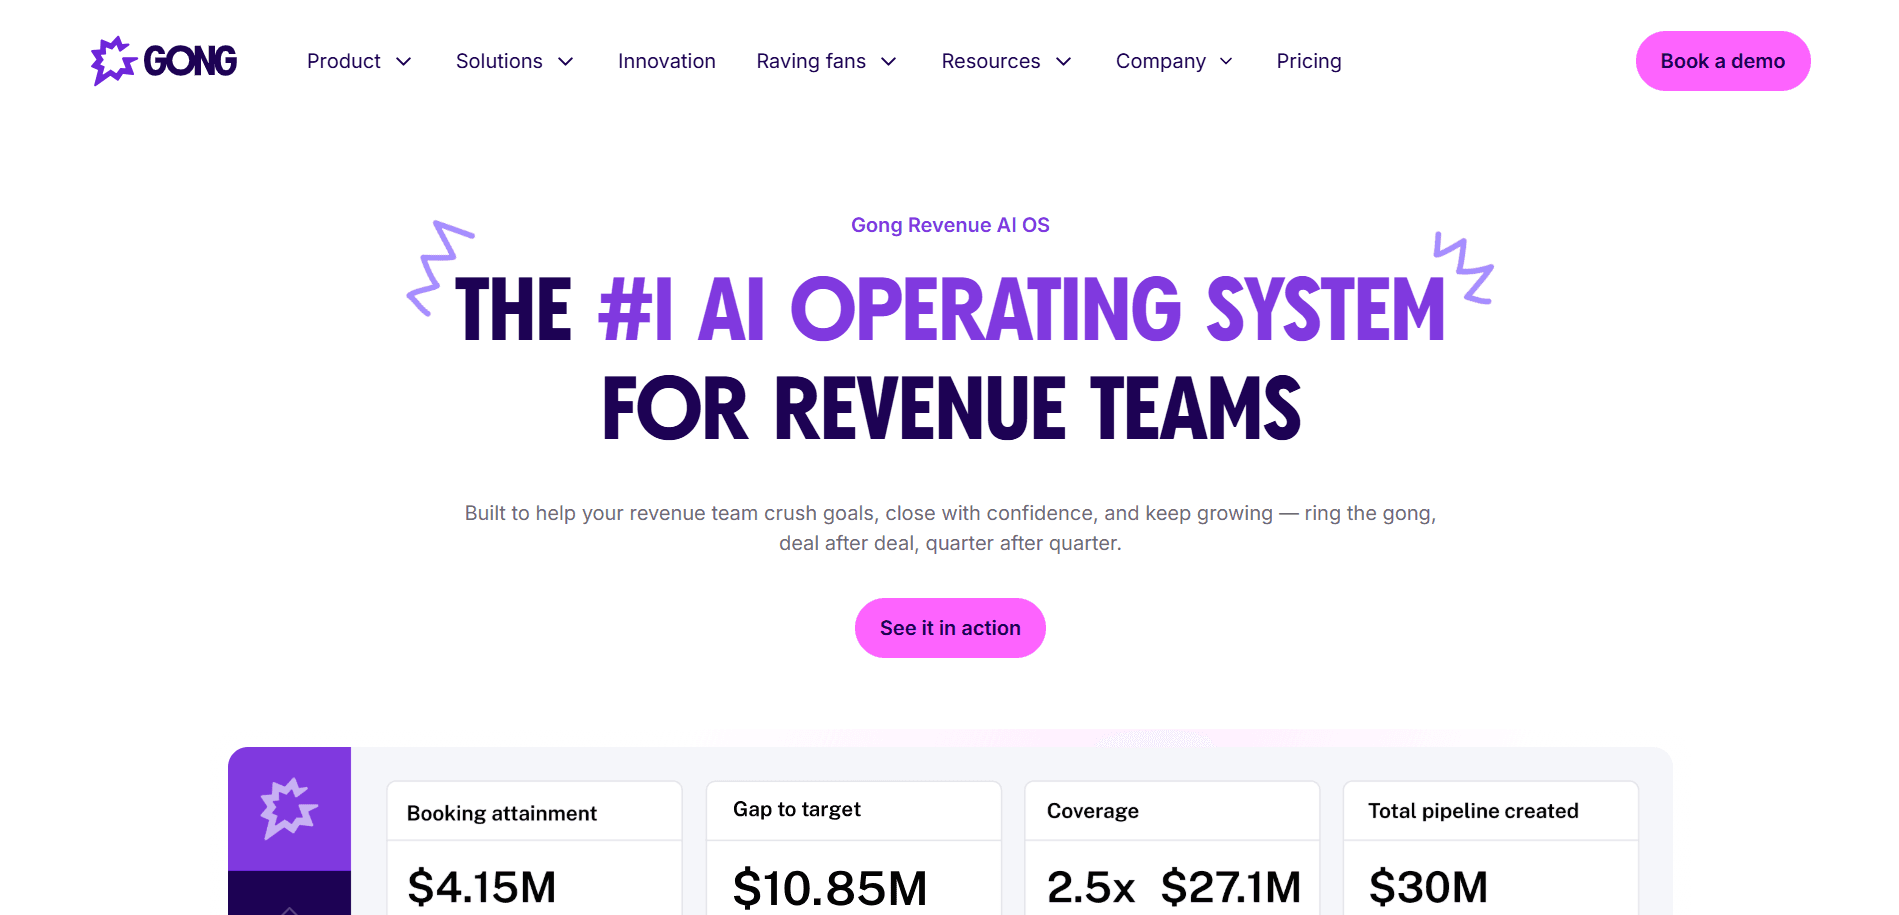Click the $10.85M gap value

(830, 888)
